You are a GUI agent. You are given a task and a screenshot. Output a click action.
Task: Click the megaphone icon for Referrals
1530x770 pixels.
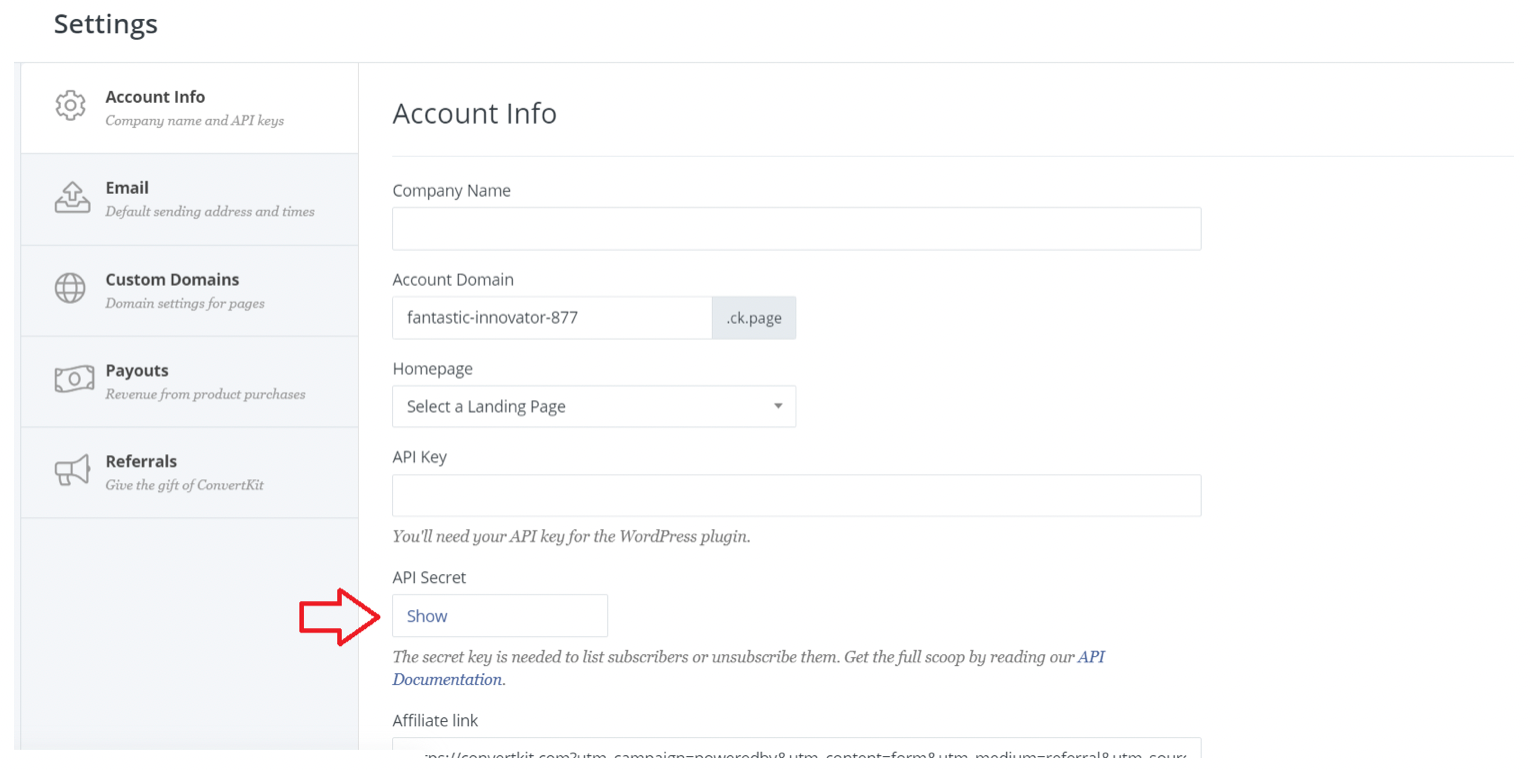[x=70, y=471]
